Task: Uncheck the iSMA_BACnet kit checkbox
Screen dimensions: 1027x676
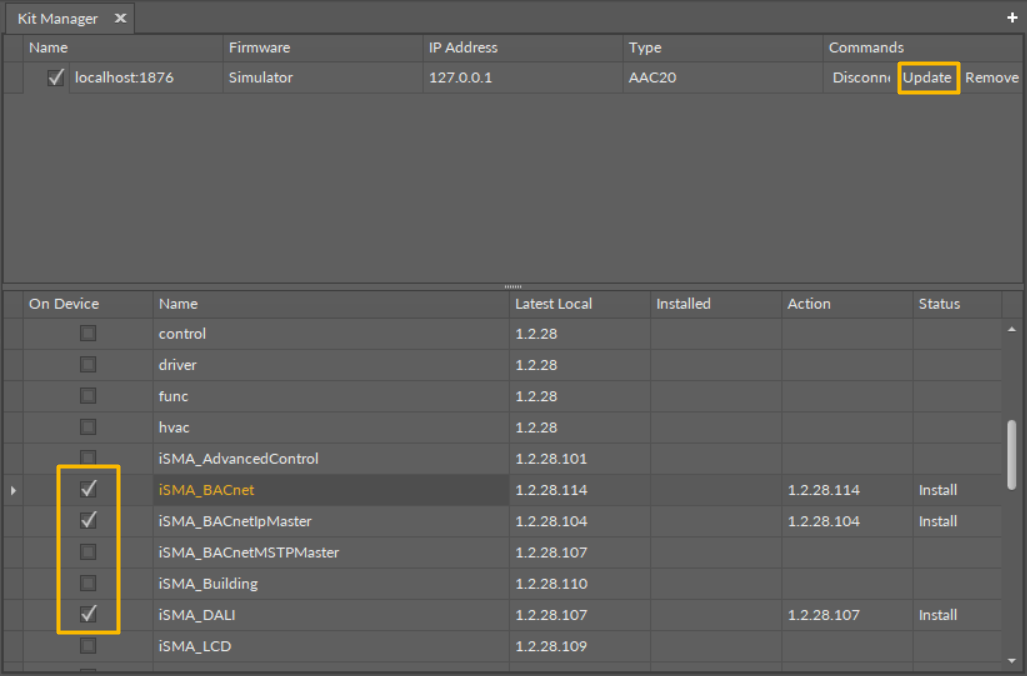Action: [88, 490]
